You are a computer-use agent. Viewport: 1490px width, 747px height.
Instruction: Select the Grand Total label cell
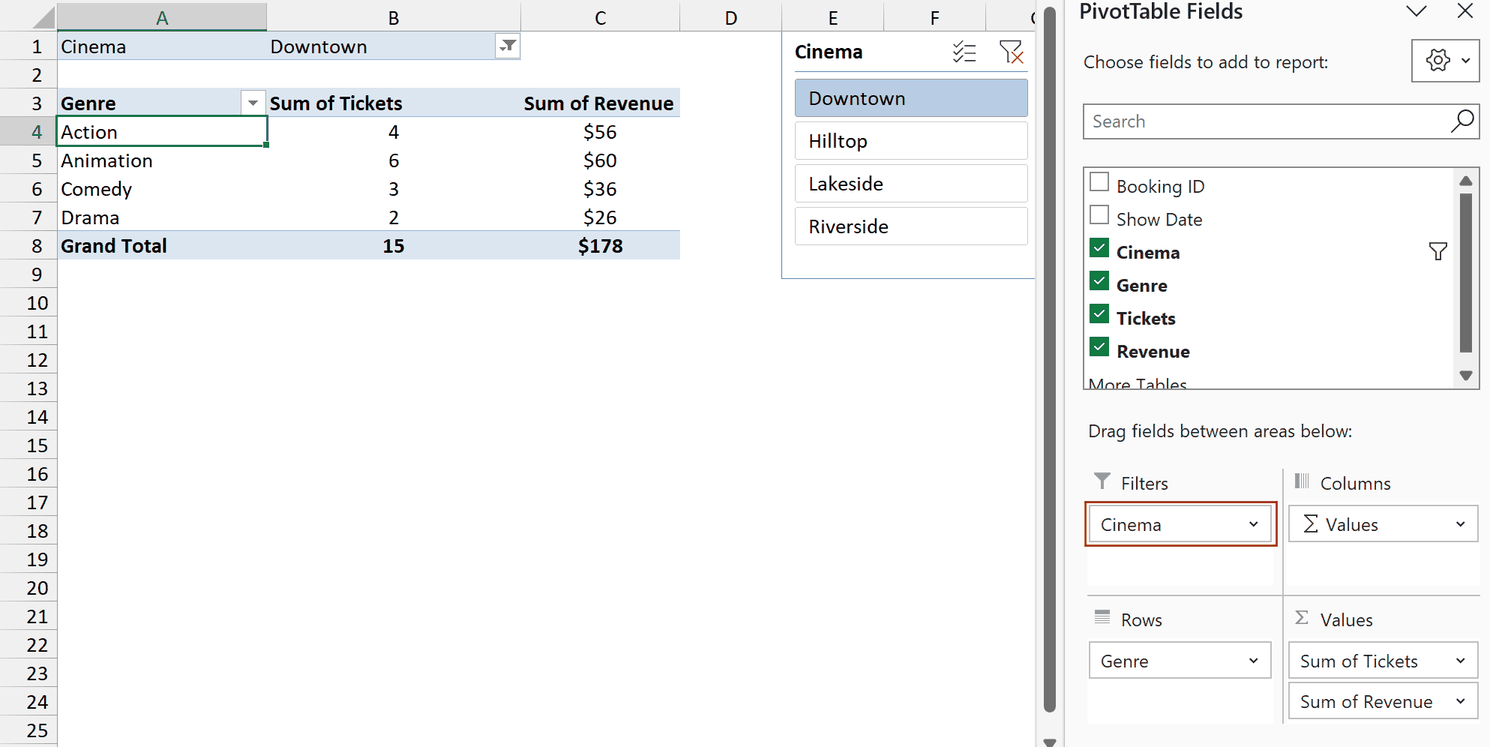(x=162, y=246)
